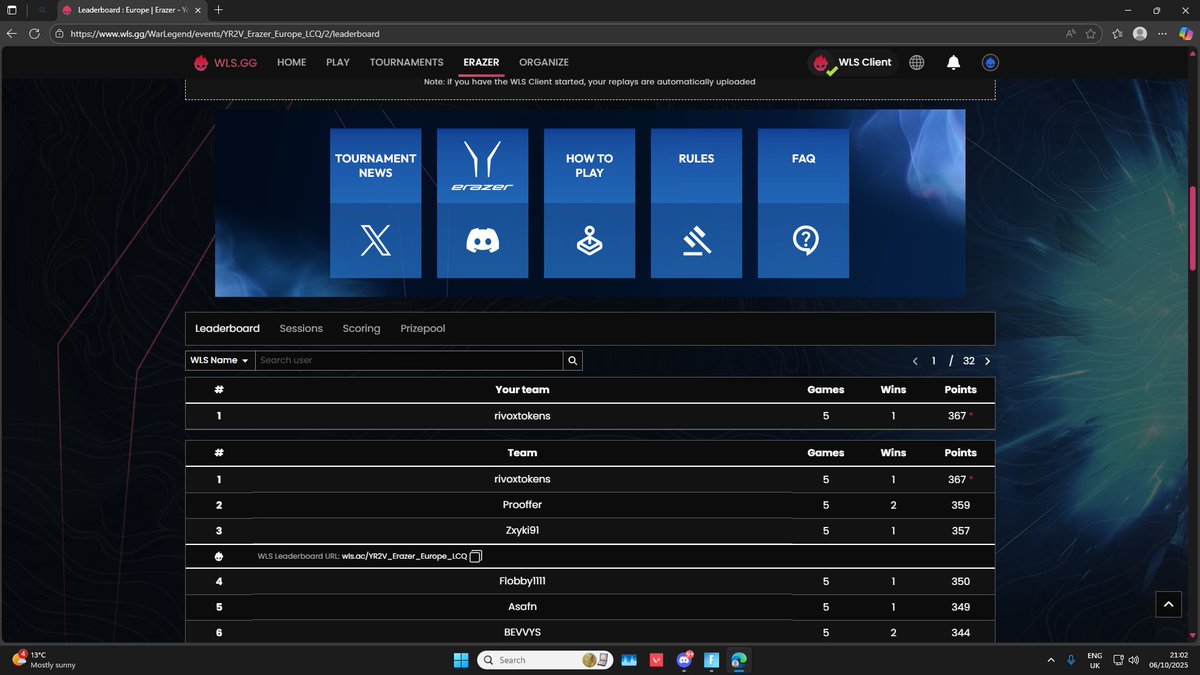
Task: Open the gavel Rules icon
Action: [696, 241]
